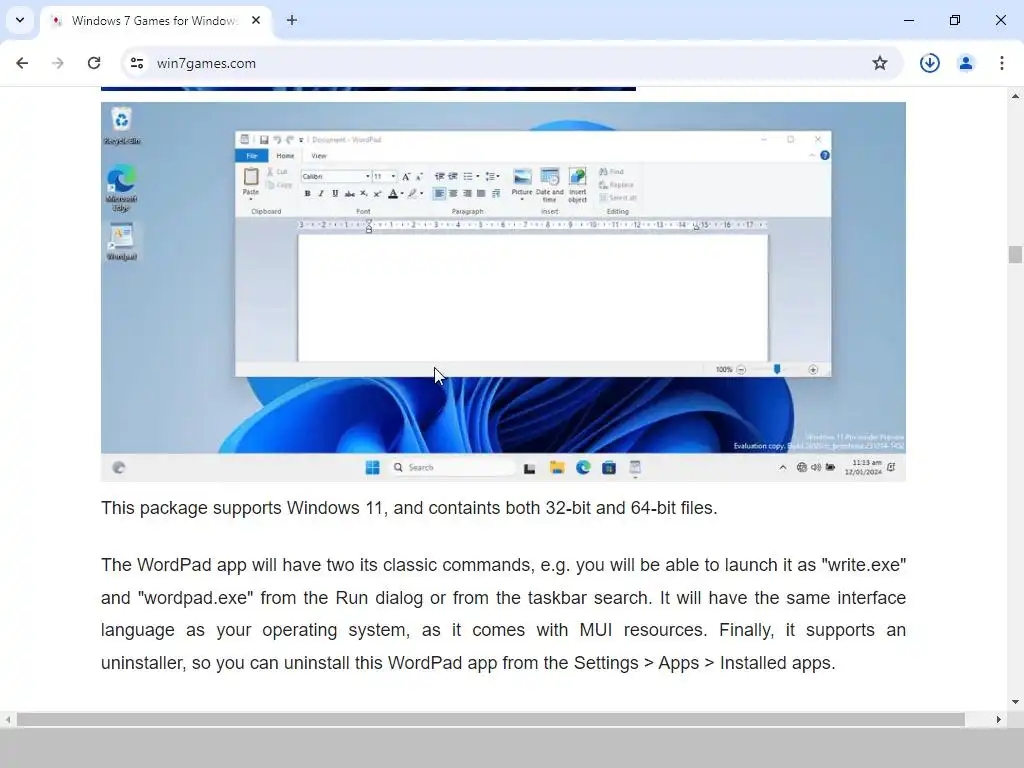Go forward to the next page

pyautogui.click(x=58, y=63)
